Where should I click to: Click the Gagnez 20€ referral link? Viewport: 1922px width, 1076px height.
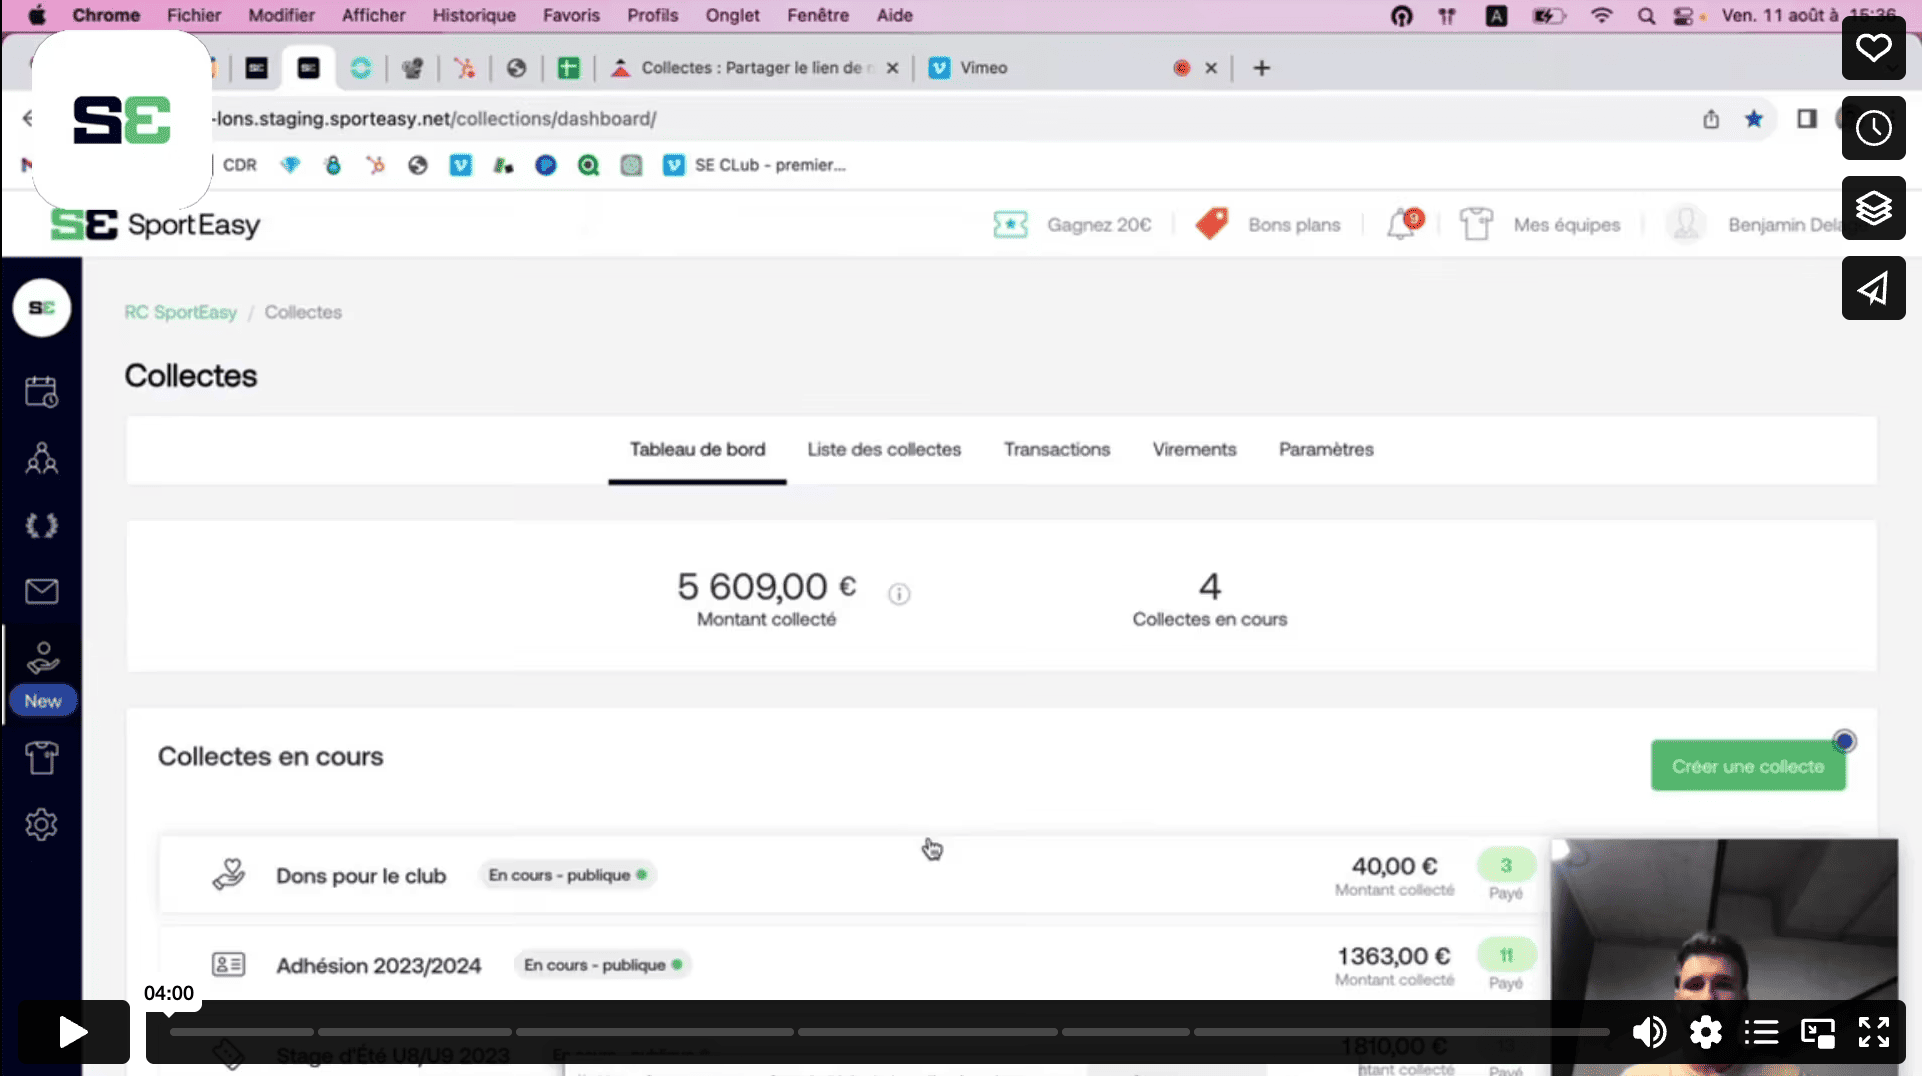pos(1072,224)
